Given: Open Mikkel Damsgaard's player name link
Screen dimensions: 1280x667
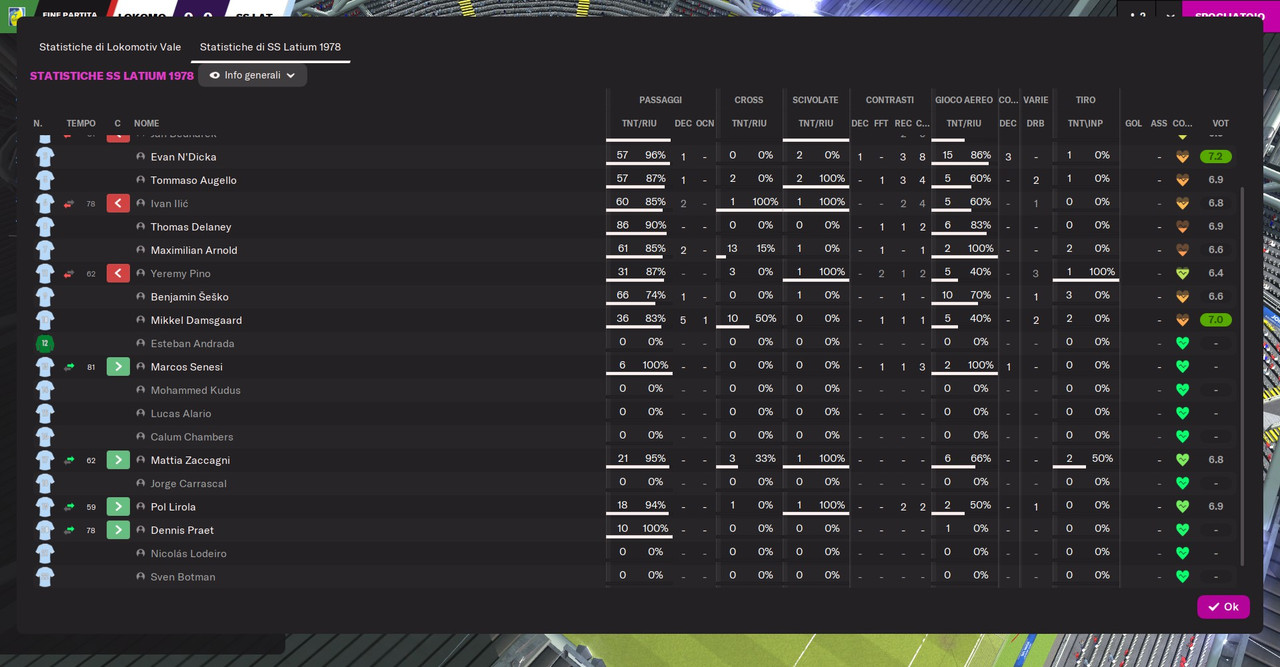Looking at the screenshot, I should 196,320.
